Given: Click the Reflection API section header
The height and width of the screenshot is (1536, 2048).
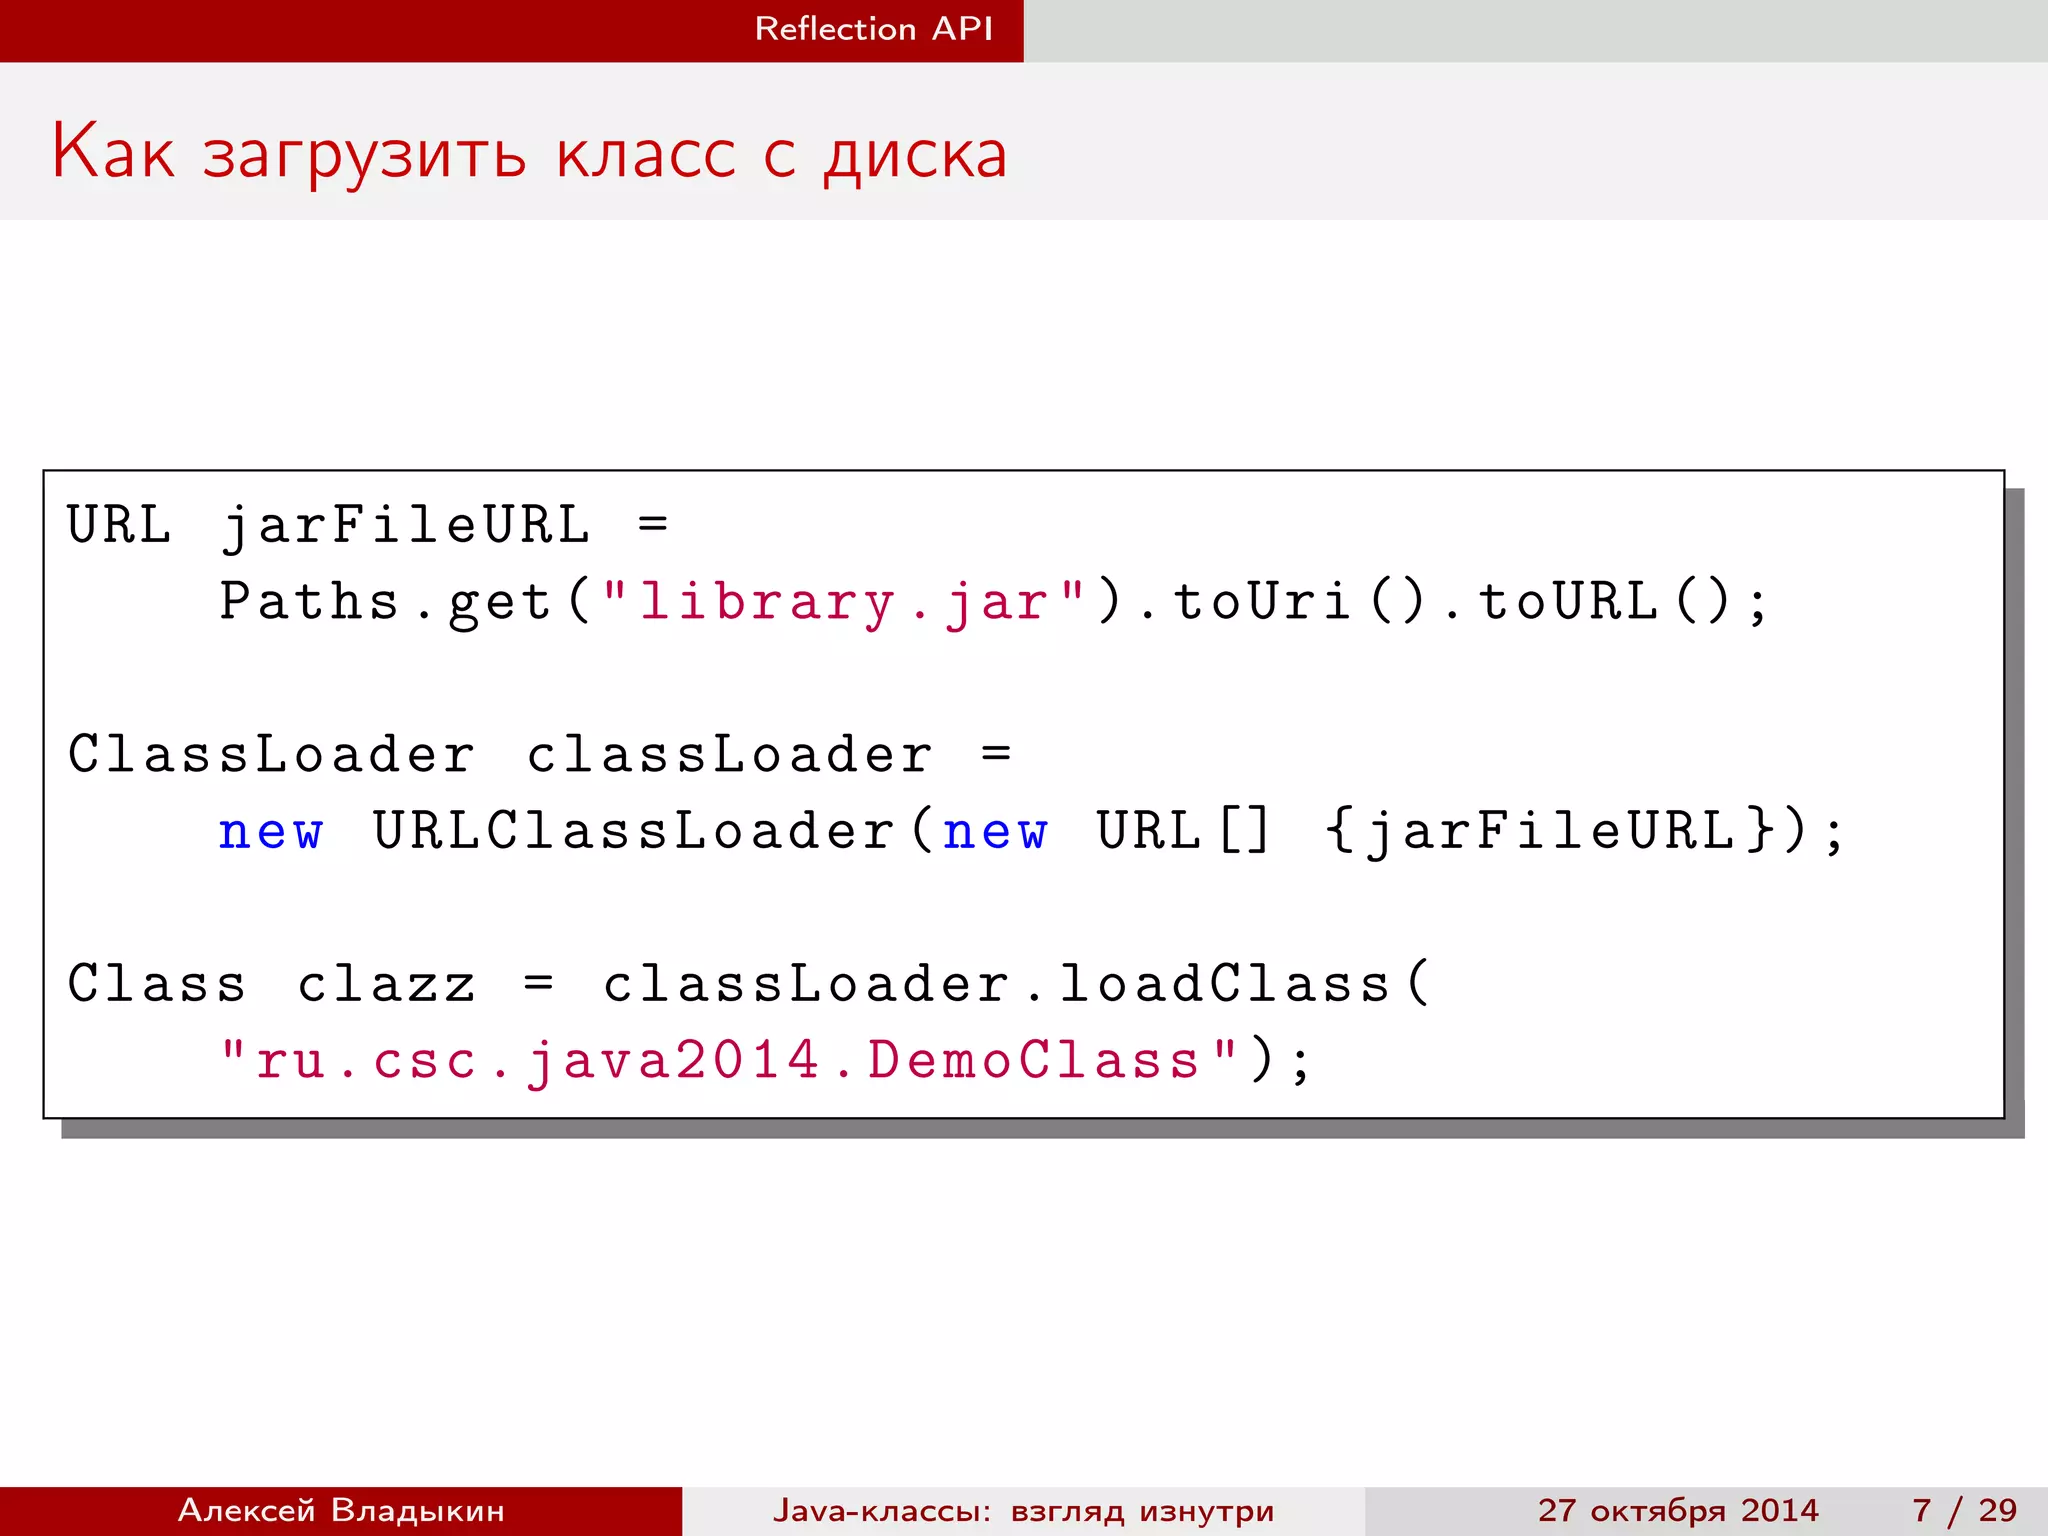Looking at the screenshot, I should pyautogui.click(x=873, y=29).
